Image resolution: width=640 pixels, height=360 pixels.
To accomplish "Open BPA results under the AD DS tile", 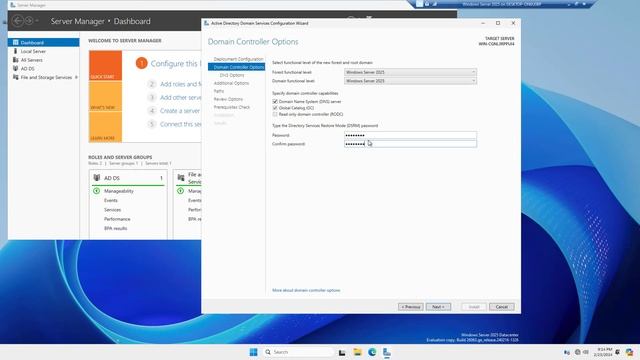I will 116,229.
